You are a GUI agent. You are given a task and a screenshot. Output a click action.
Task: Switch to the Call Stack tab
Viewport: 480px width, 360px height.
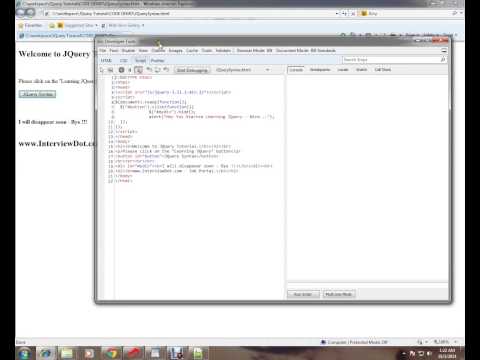click(x=383, y=70)
